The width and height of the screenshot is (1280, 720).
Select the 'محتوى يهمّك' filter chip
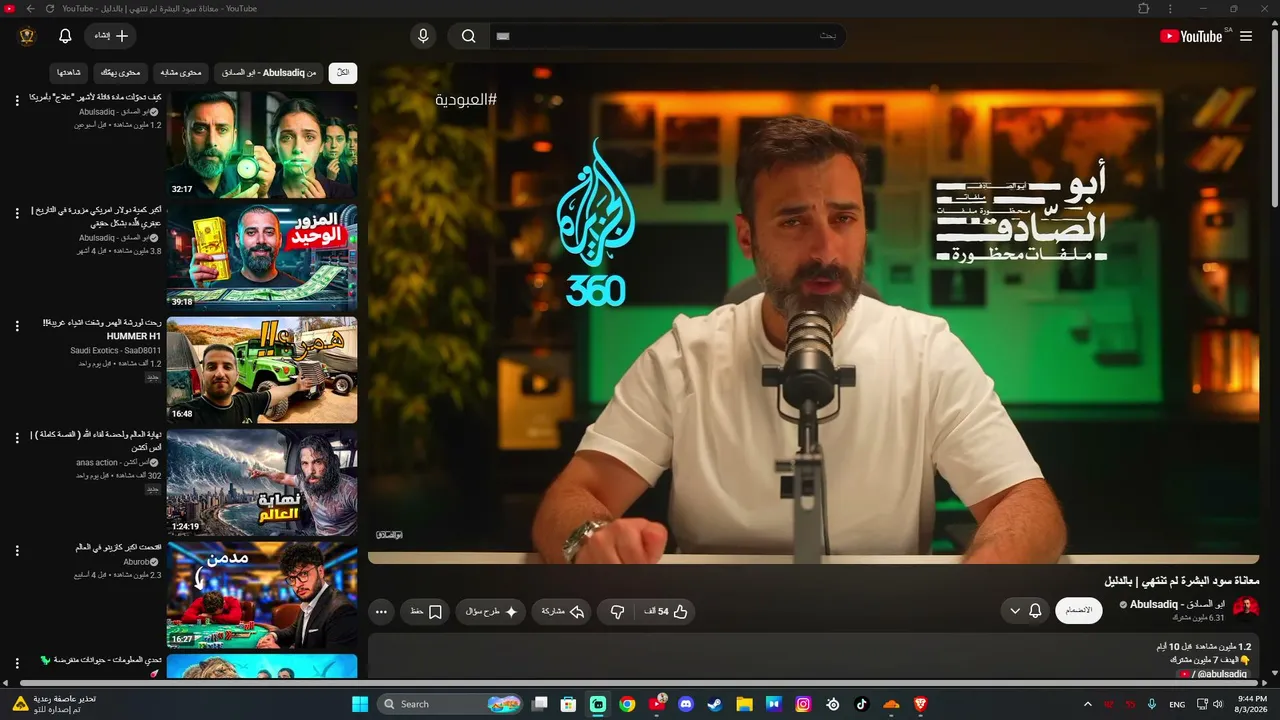pyautogui.click(x=121, y=73)
